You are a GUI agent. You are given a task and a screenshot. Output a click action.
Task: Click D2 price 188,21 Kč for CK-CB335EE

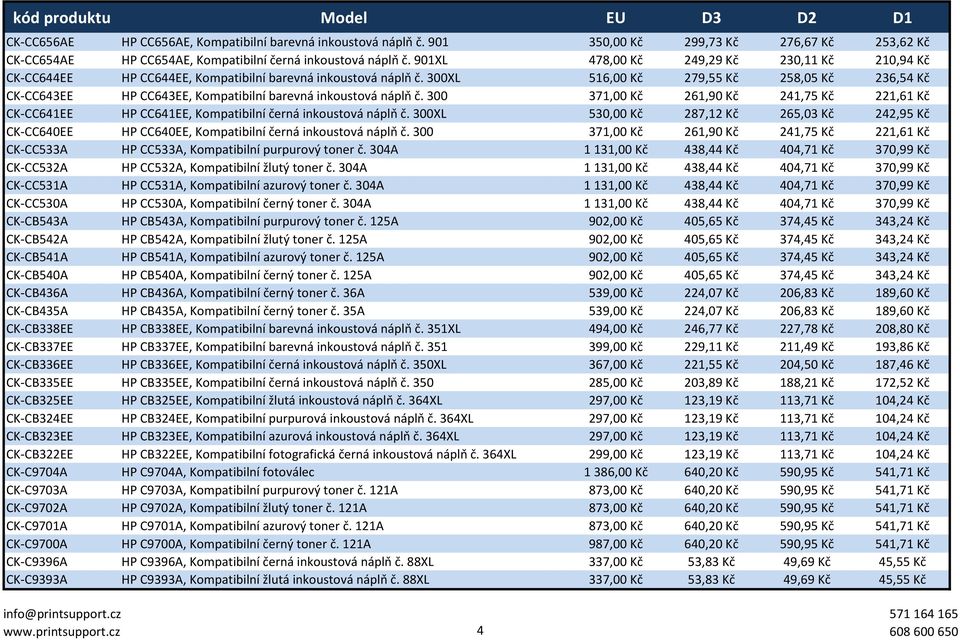click(x=806, y=383)
